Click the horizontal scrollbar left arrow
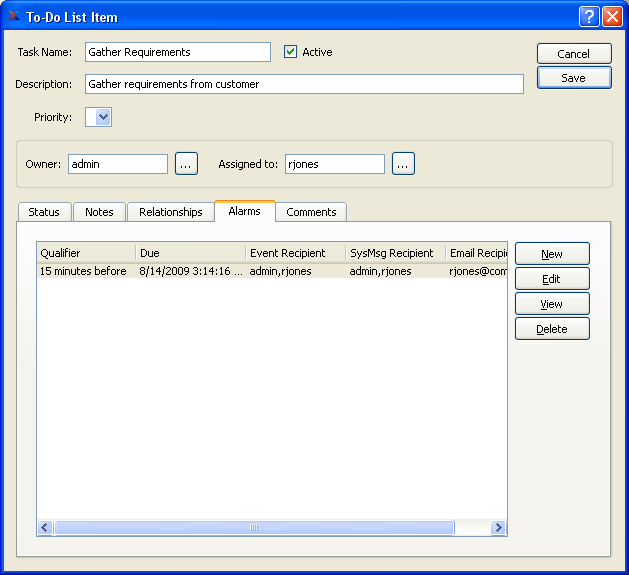This screenshot has width=629, height=575. coord(45,527)
